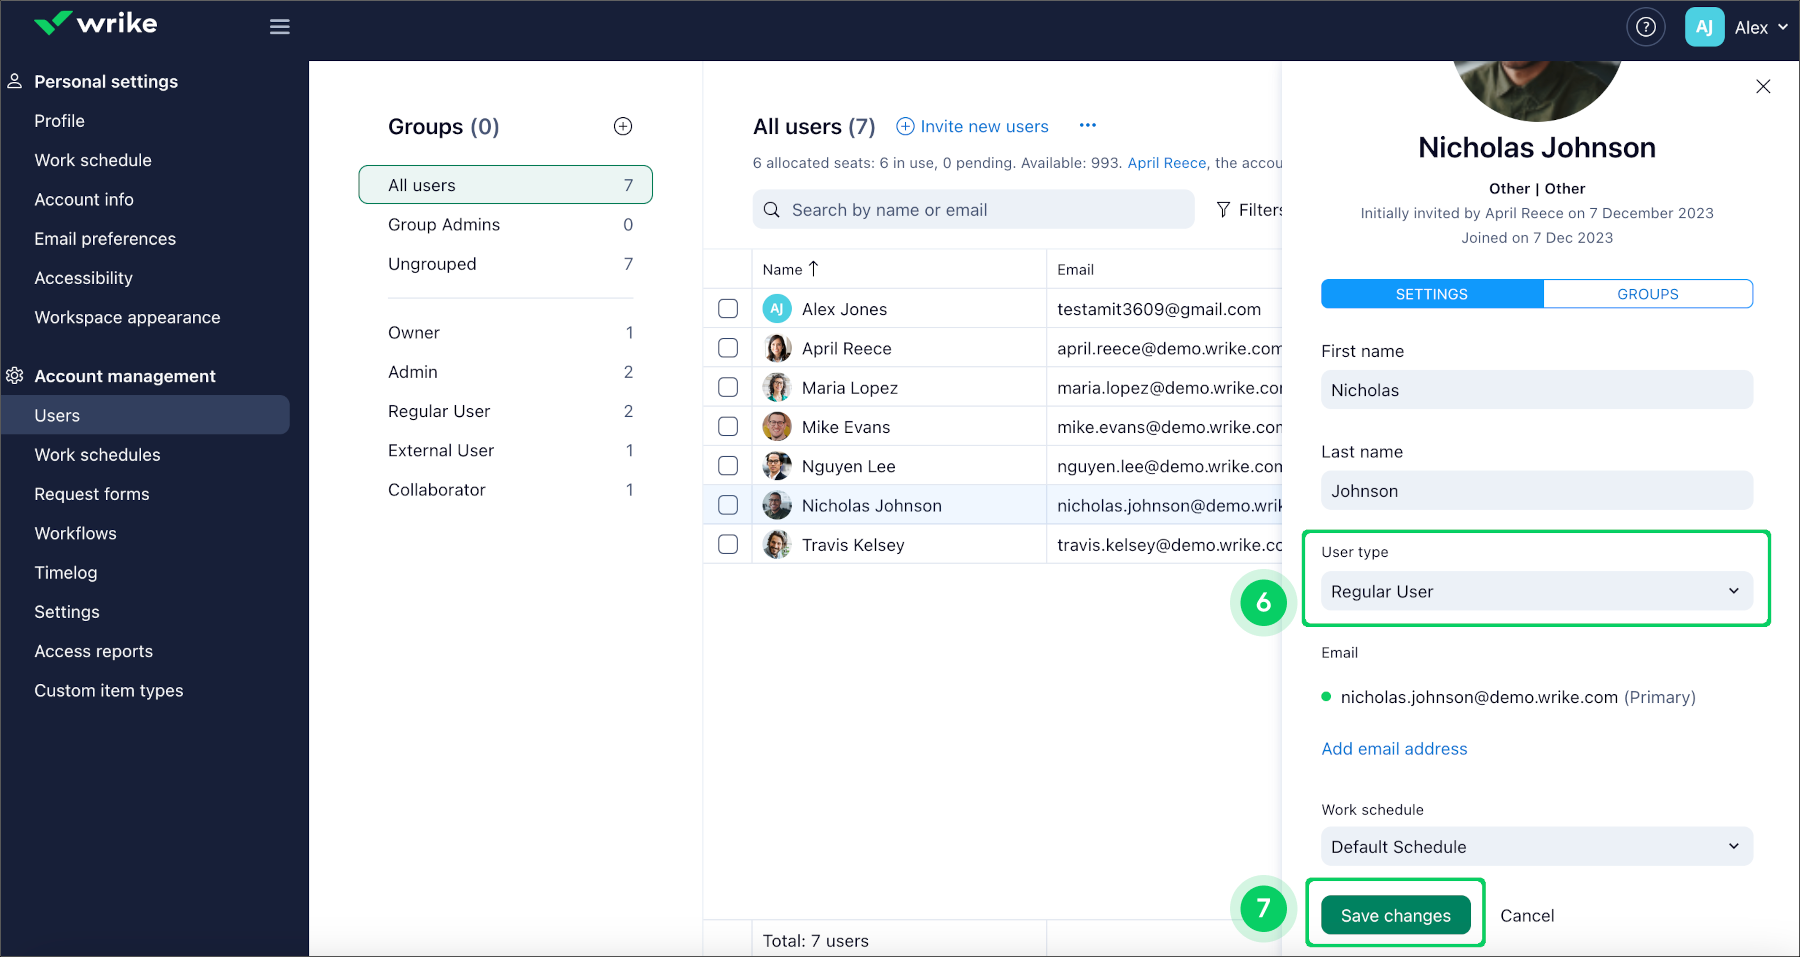Click the Save changes button
This screenshot has width=1800, height=957.
[1394, 914]
